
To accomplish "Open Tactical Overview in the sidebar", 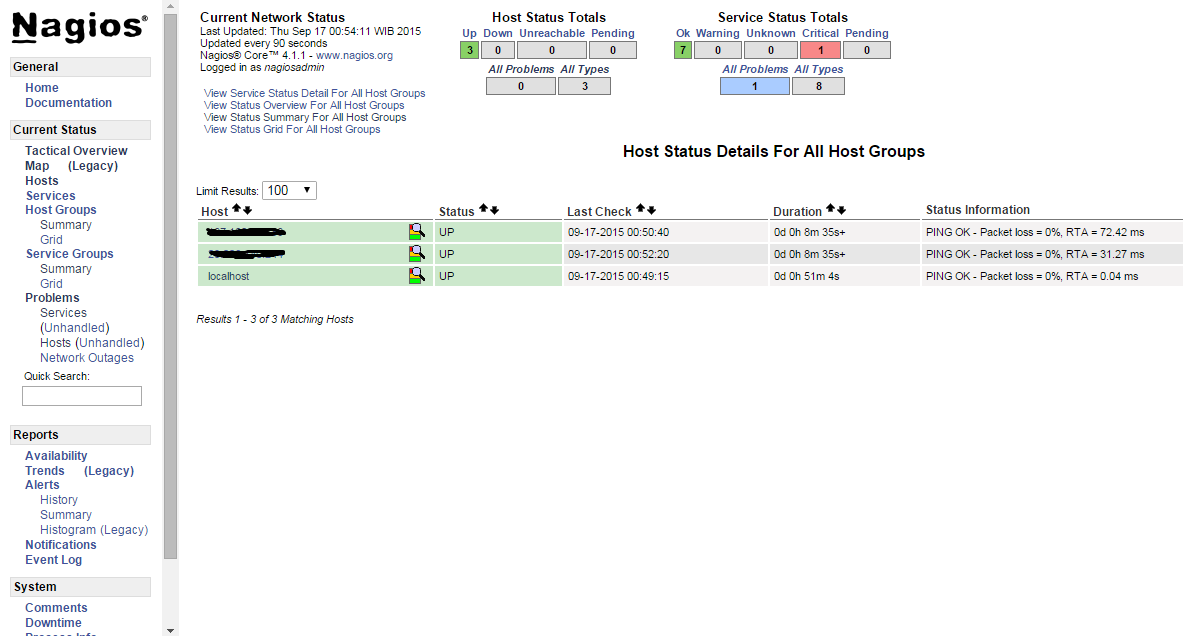I will tap(76, 151).
